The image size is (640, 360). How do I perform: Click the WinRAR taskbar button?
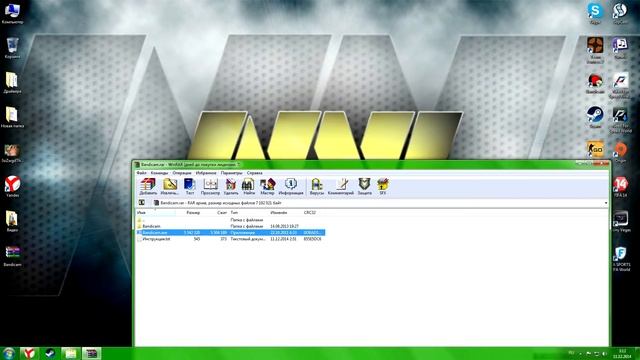click(x=91, y=353)
